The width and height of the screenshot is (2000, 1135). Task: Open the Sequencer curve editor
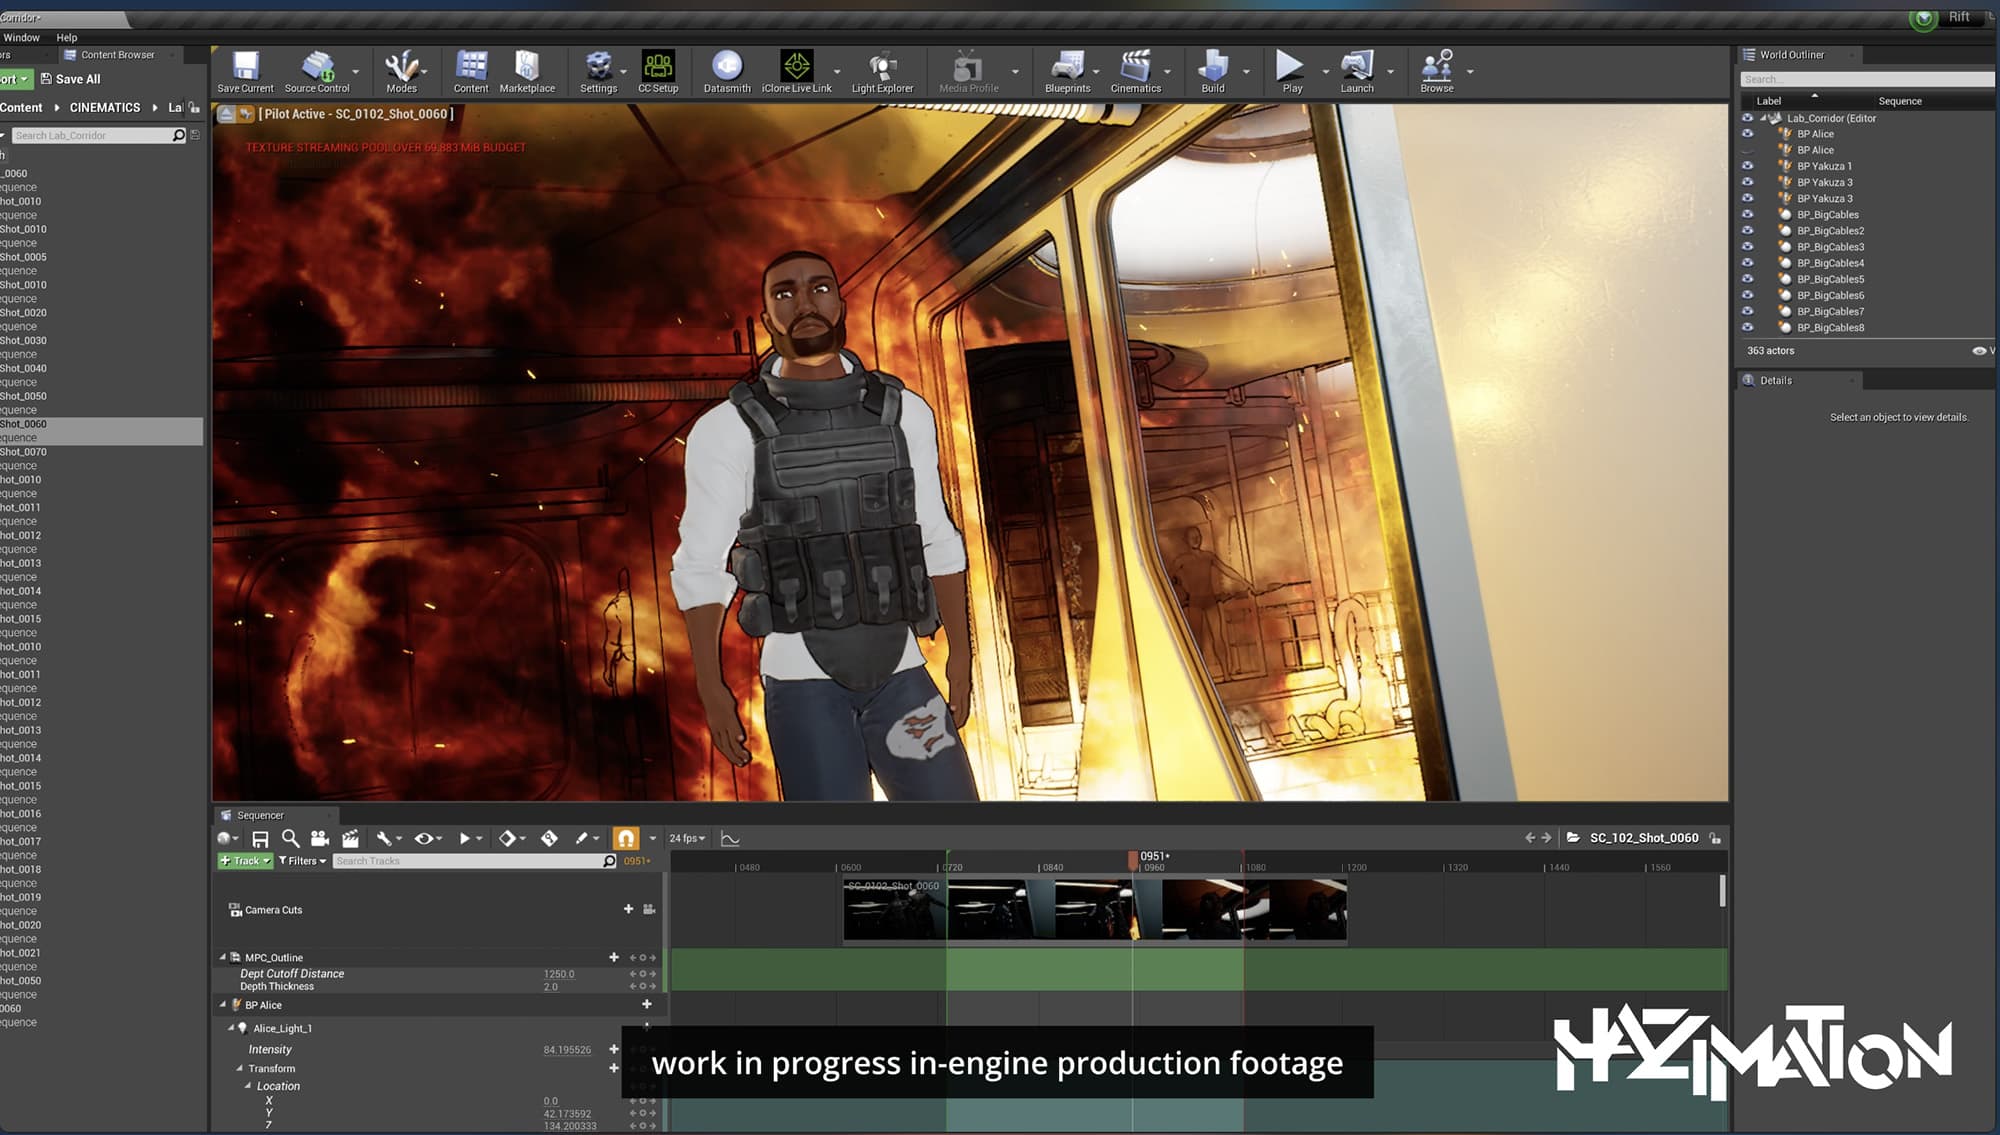click(x=730, y=838)
